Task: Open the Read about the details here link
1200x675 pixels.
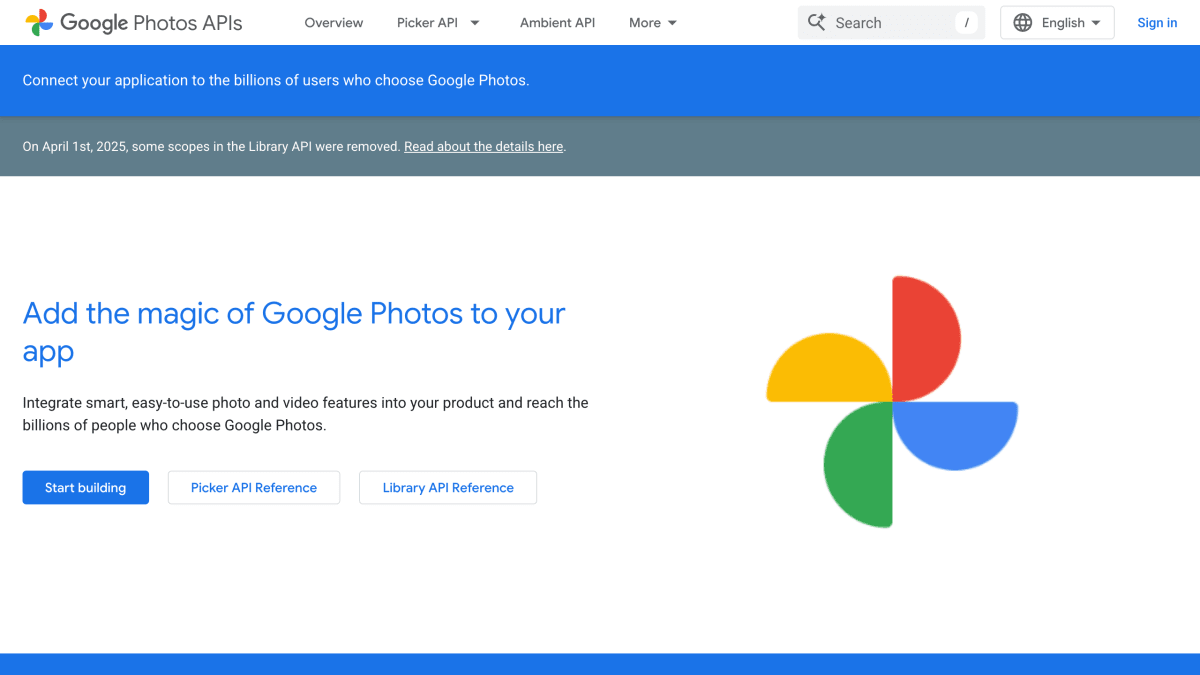Action: click(x=484, y=146)
